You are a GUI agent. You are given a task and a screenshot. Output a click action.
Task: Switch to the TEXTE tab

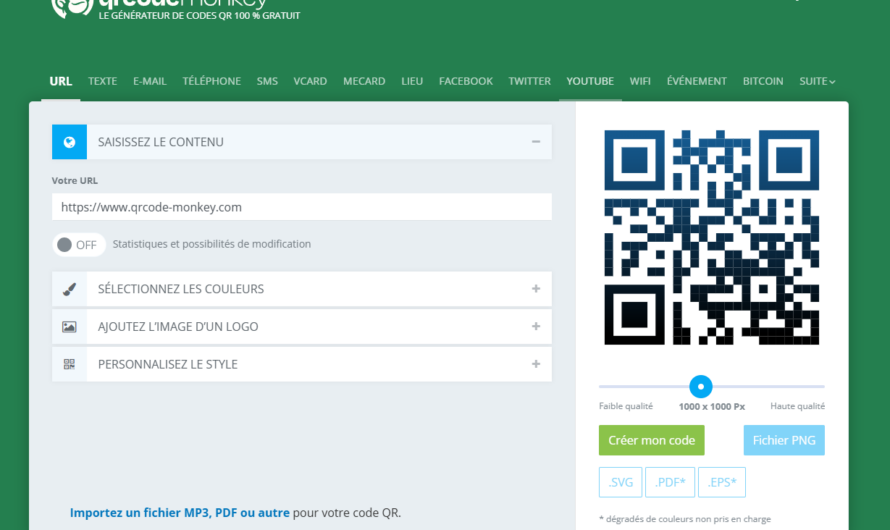[103, 81]
